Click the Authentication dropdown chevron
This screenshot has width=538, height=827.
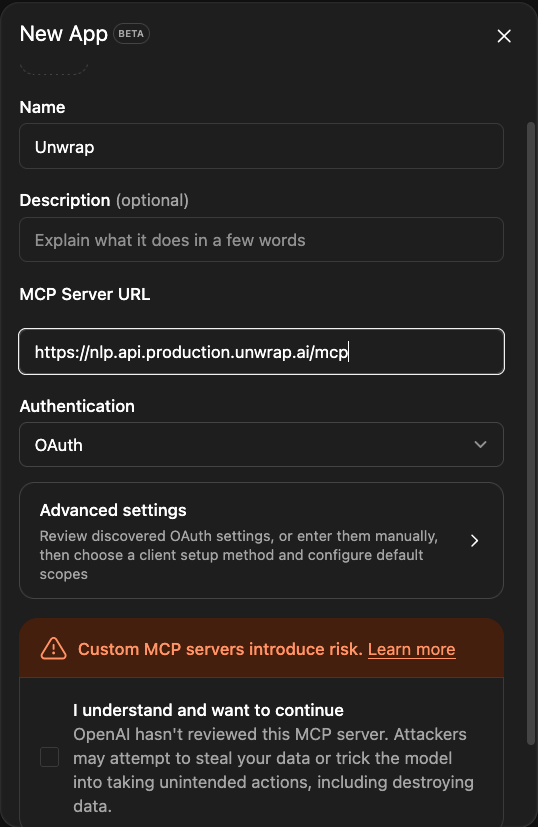[480, 445]
